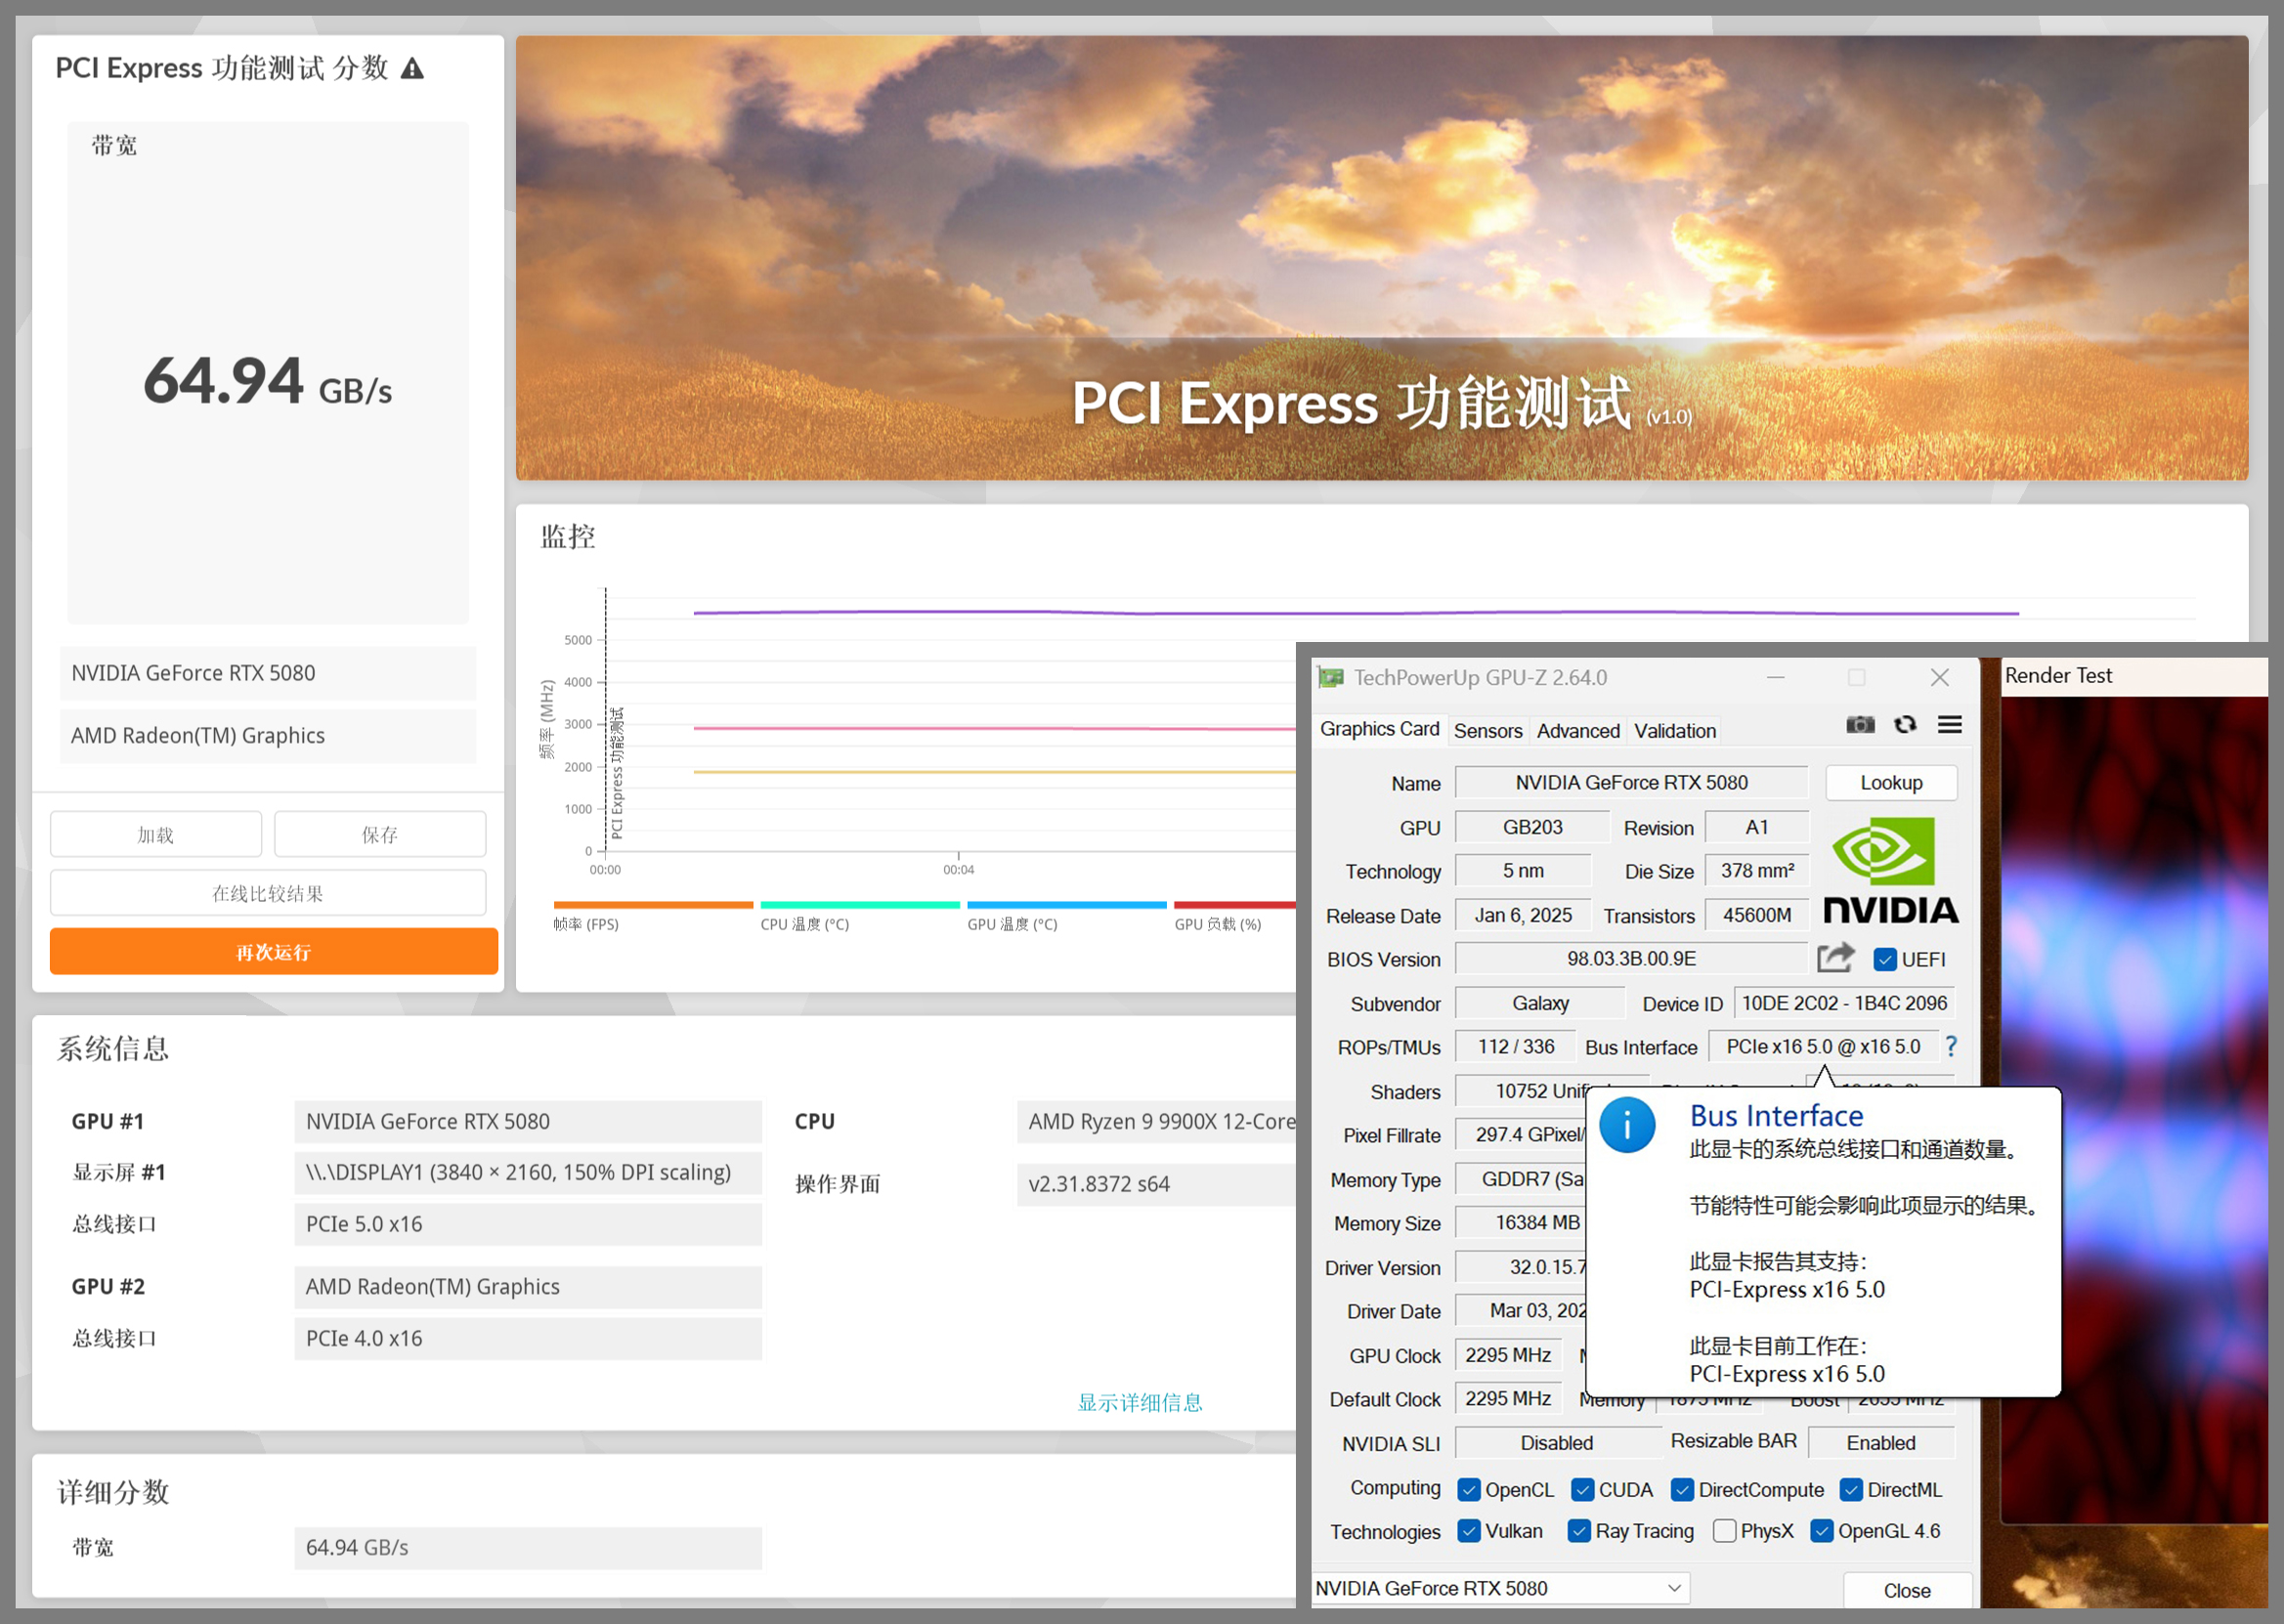Image resolution: width=2284 pixels, height=1624 pixels.
Task: Click the GPU #1 总线接口 PCIe 5.0 x16 value
Action: click(x=528, y=1224)
